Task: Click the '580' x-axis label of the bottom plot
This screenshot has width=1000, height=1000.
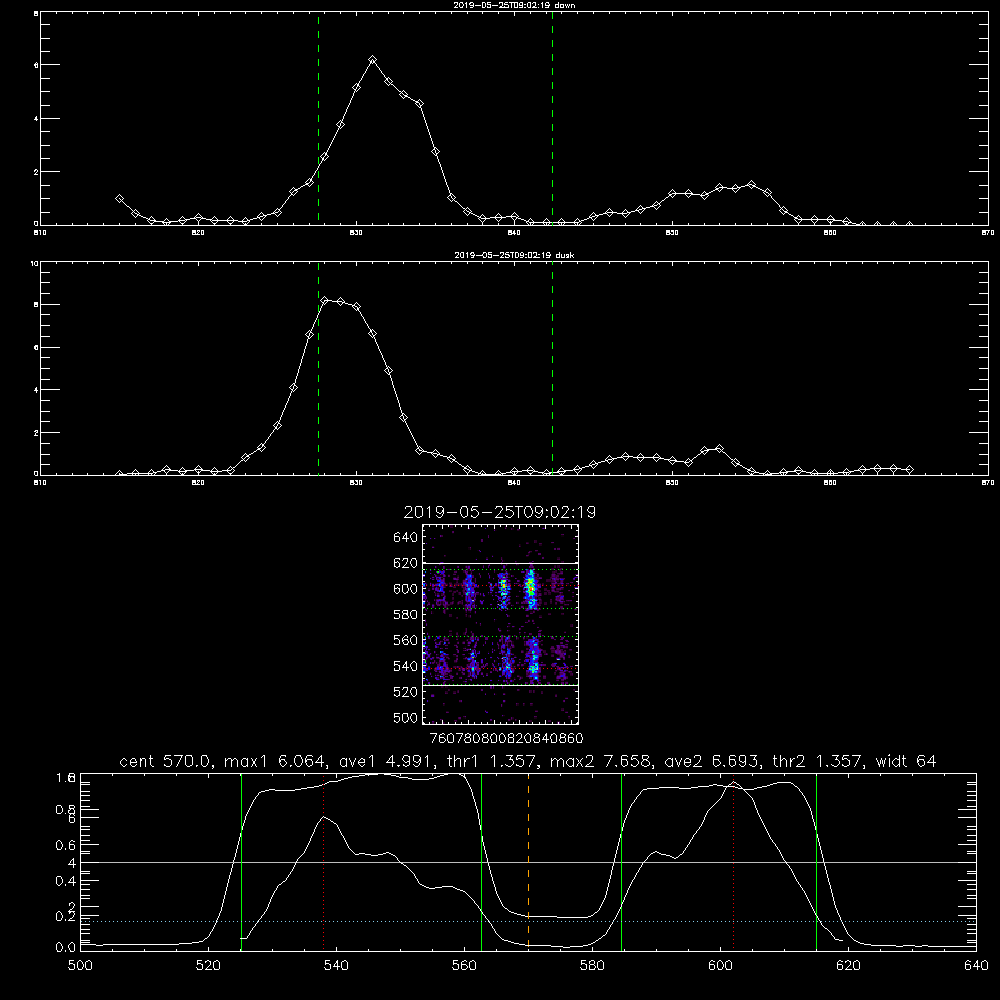Action: (592, 966)
